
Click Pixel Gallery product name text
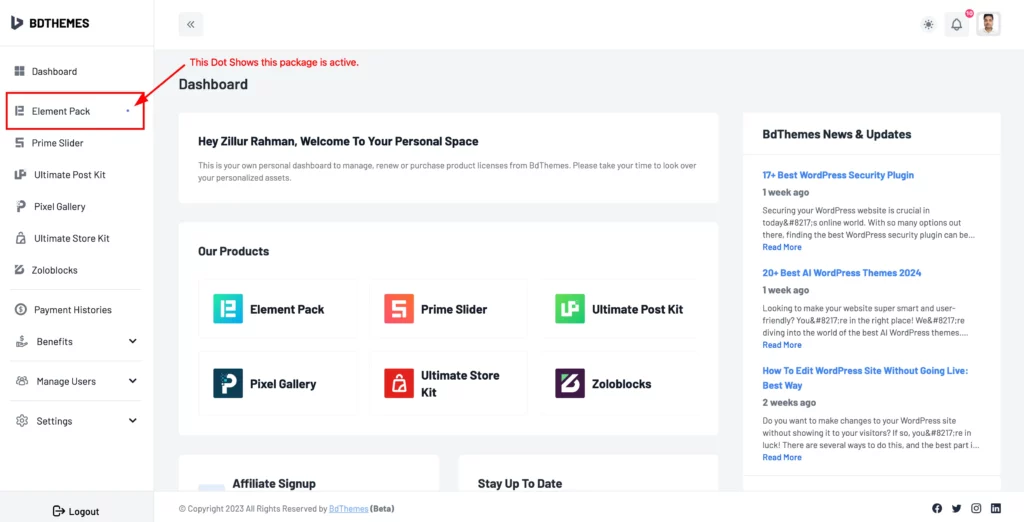[283, 383]
